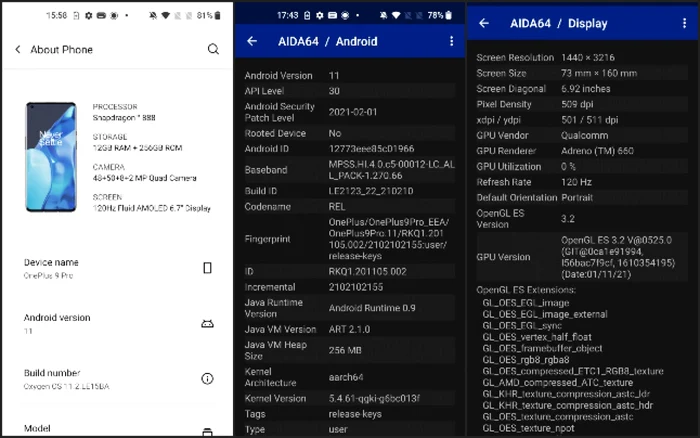Tap muted bell icon in 17:43 status bar
Screen dimensions: 700x438
tap(383, 16)
